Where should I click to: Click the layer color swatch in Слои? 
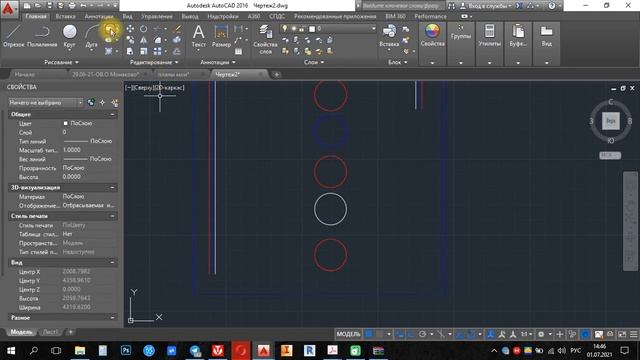(x=312, y=29)
